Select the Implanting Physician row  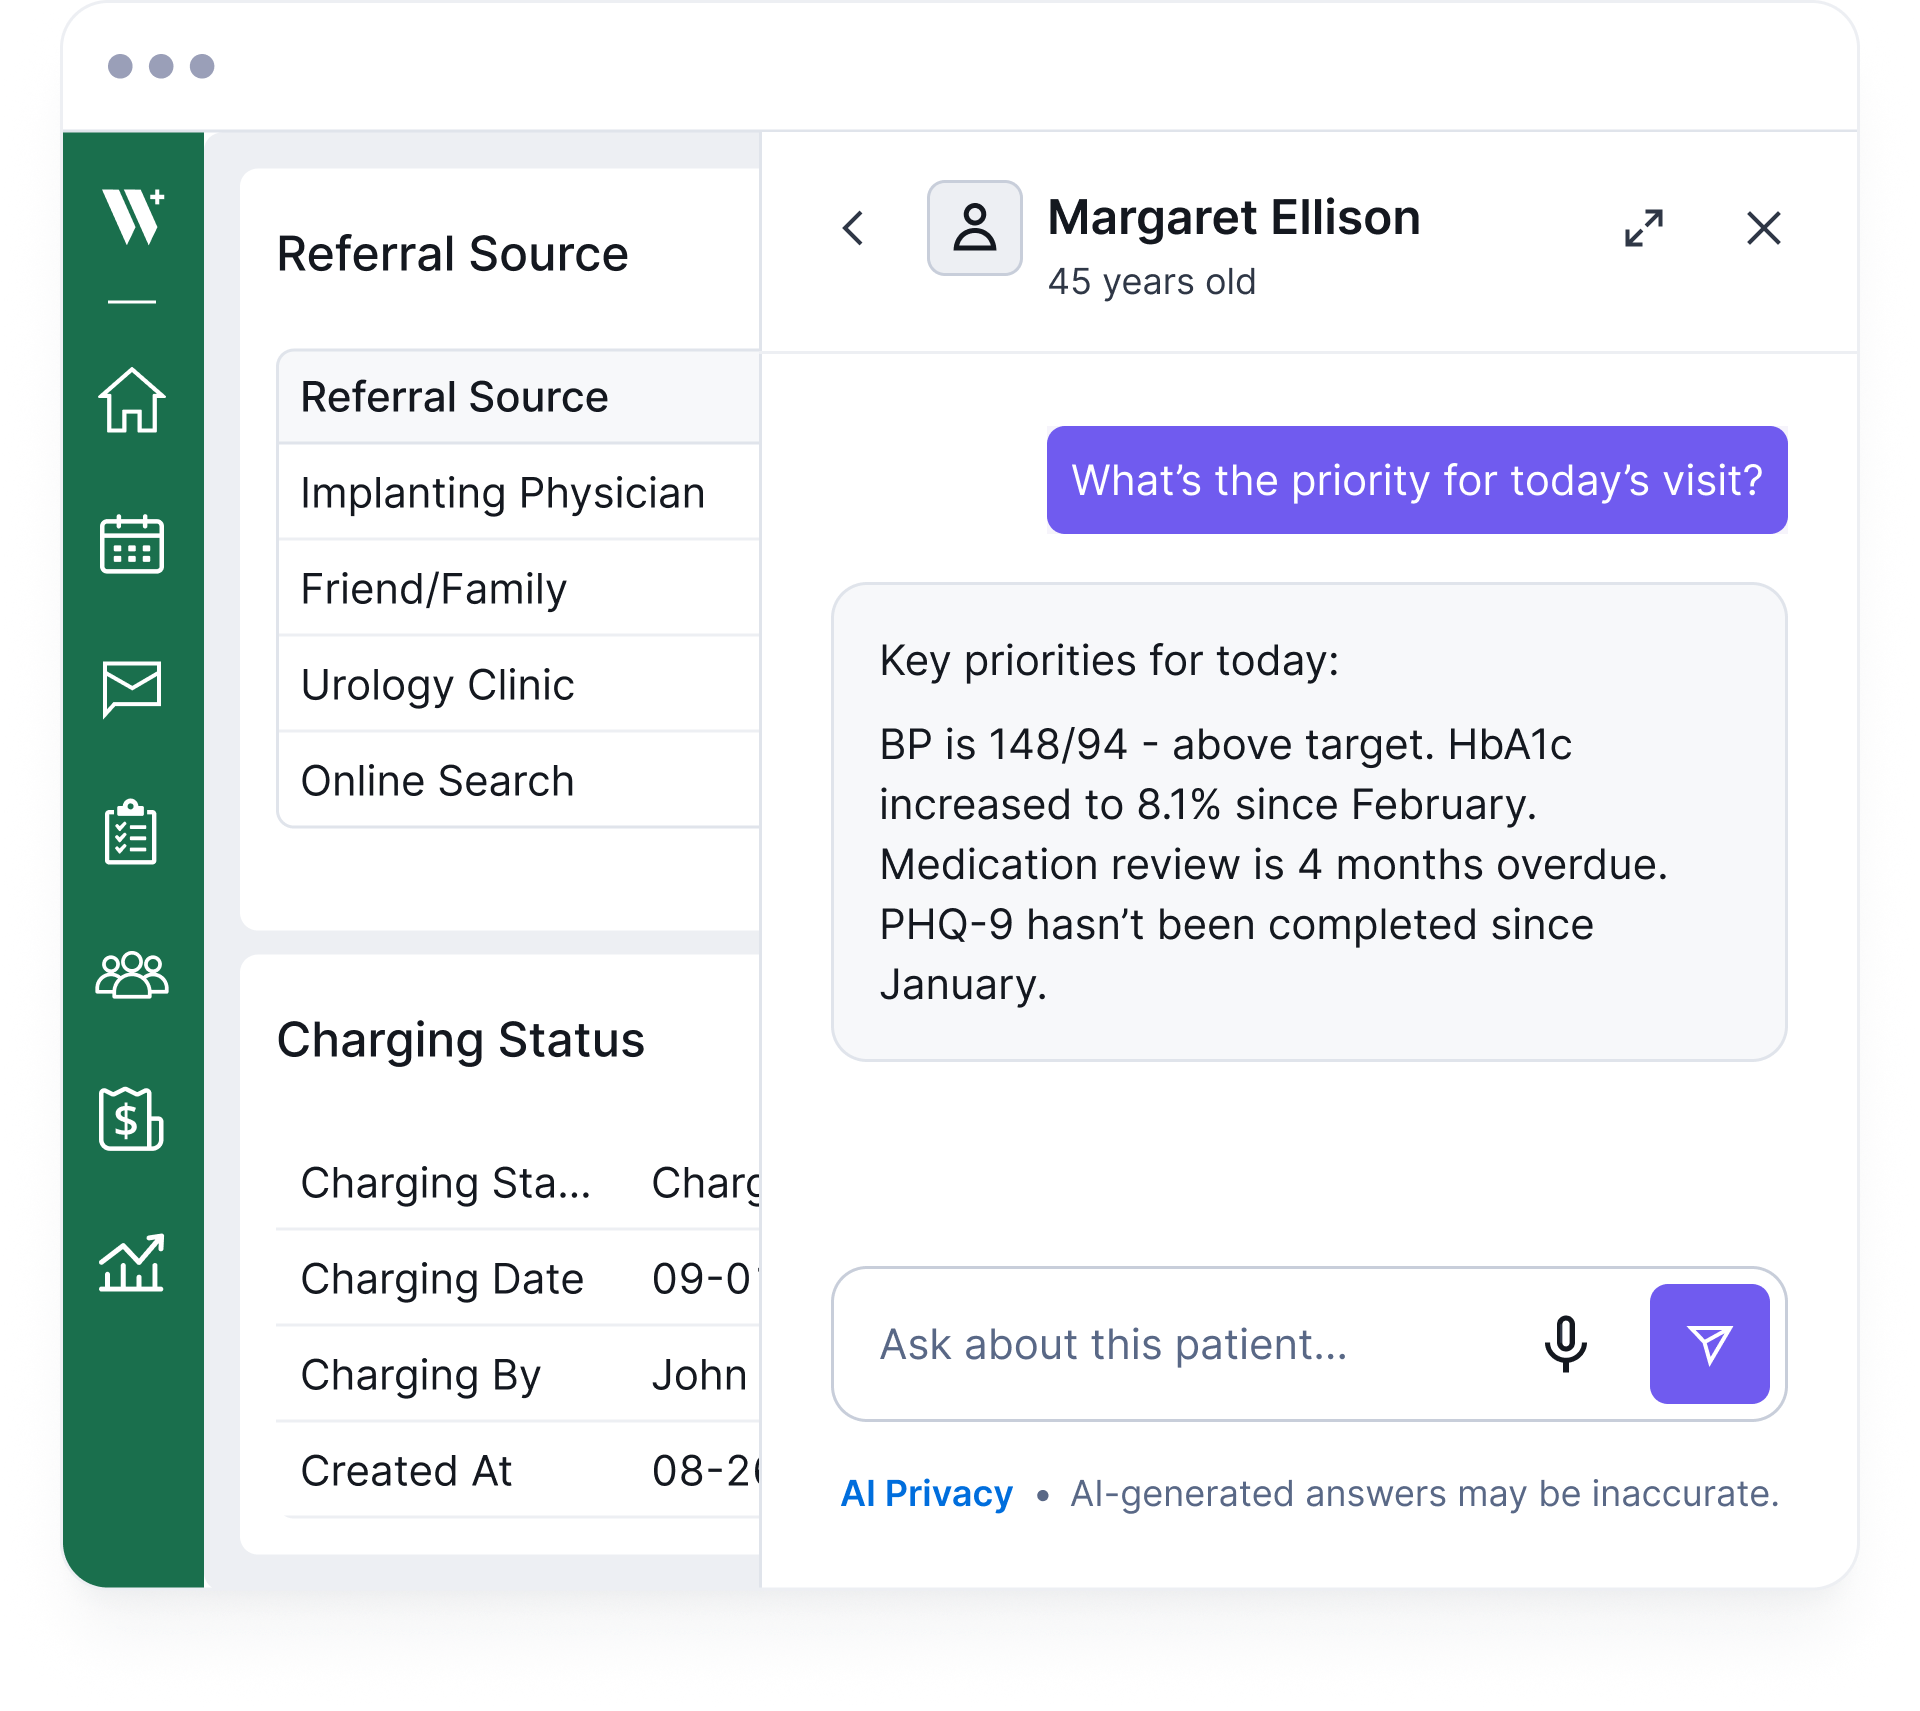(x=518, y=493)
